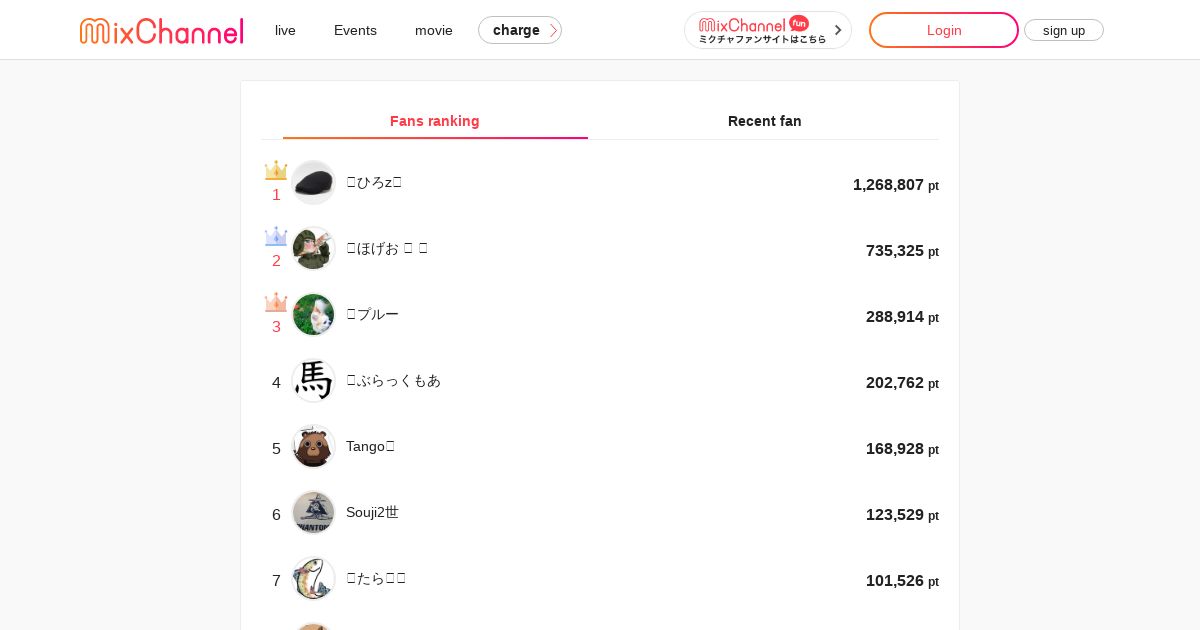The width and height of the screenshot is (1200, 630).
Task: Switch to the Recent fan tab
Action: click(765, 121)
